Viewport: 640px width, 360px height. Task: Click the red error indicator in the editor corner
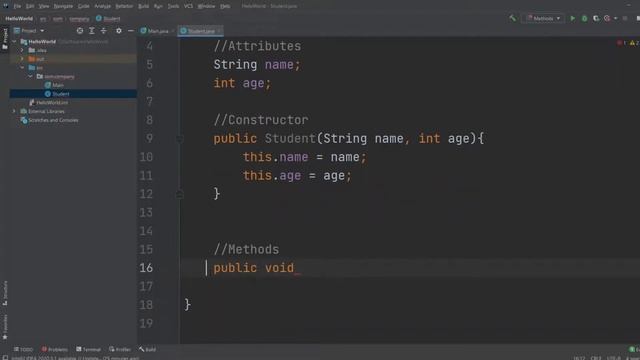(621, 43)
